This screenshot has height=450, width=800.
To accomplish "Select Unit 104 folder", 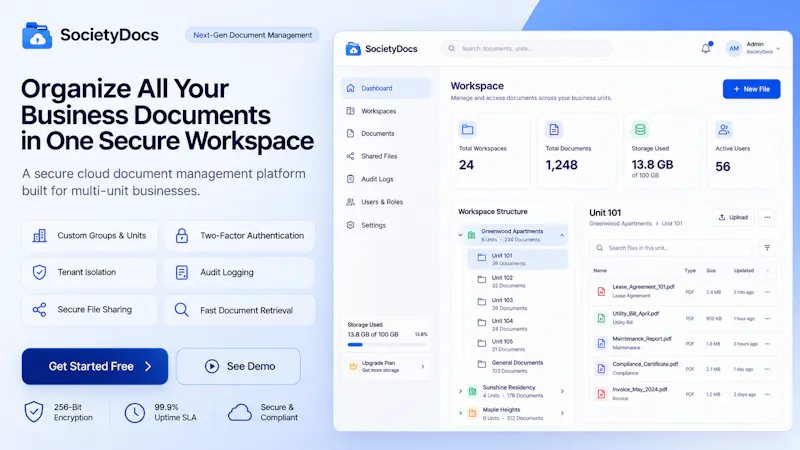I will 517,325.
